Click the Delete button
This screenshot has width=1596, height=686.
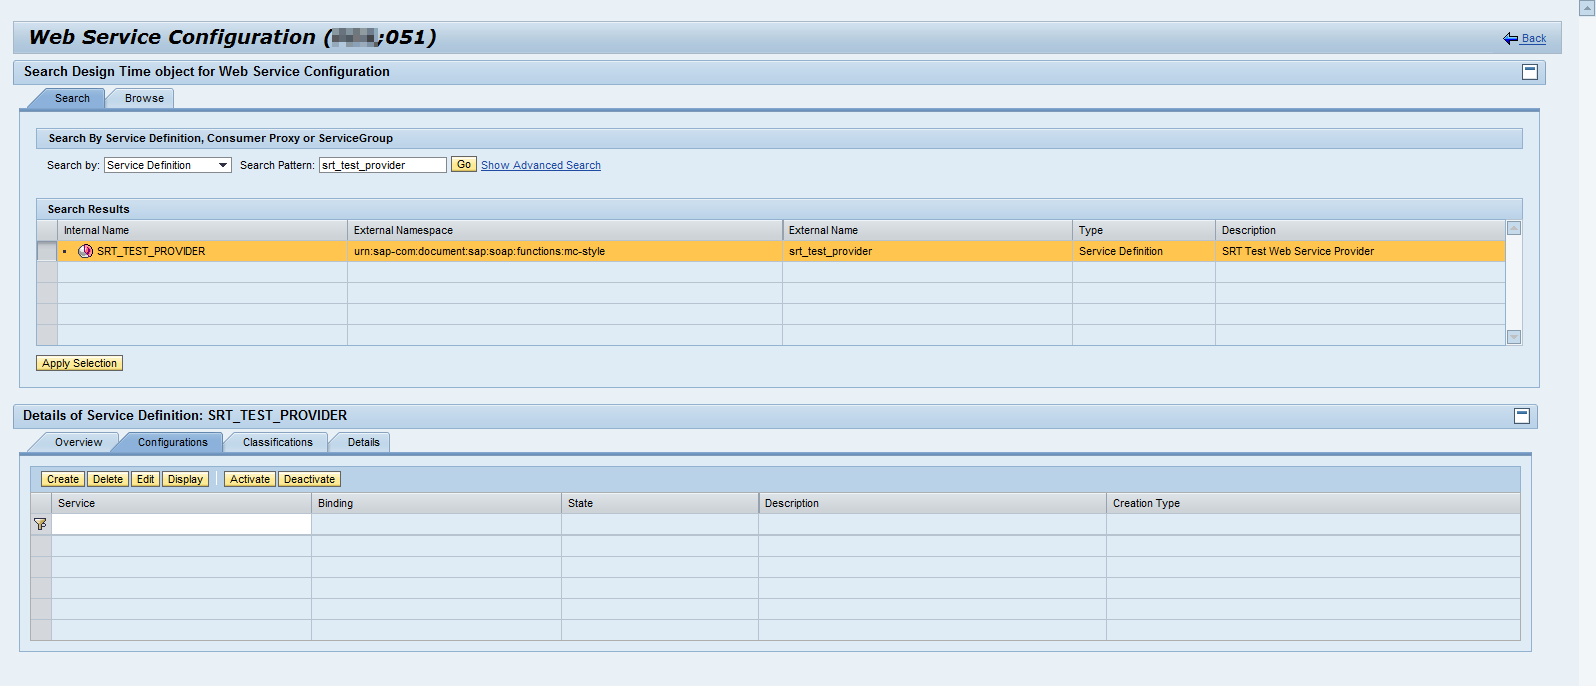pos(108,479)
